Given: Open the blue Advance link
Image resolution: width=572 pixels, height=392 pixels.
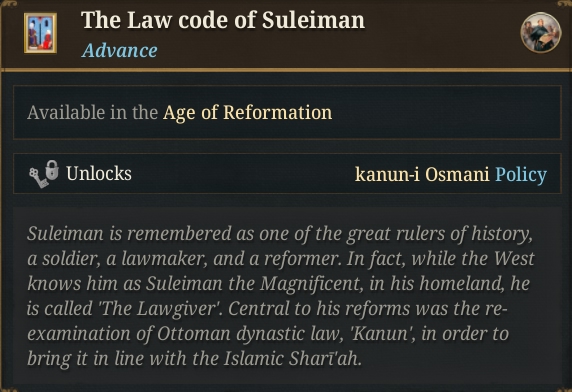Looking at the screenshot, I should [x=120, y=50].
